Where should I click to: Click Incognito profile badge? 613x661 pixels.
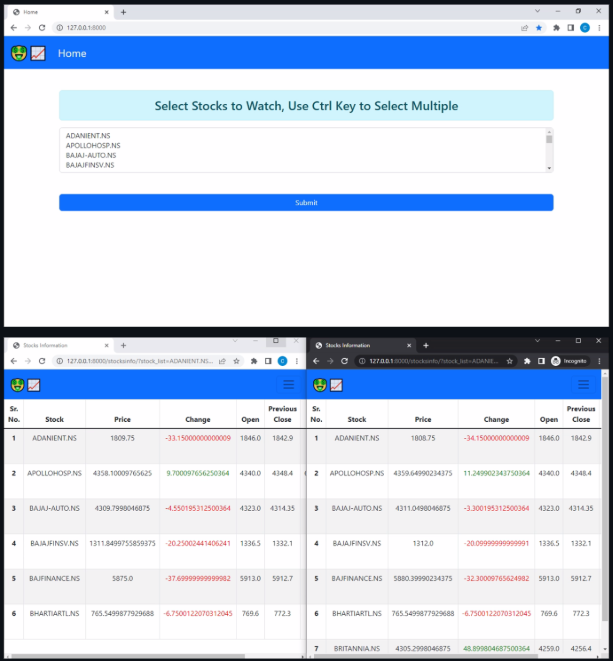[x=569, y=361]
